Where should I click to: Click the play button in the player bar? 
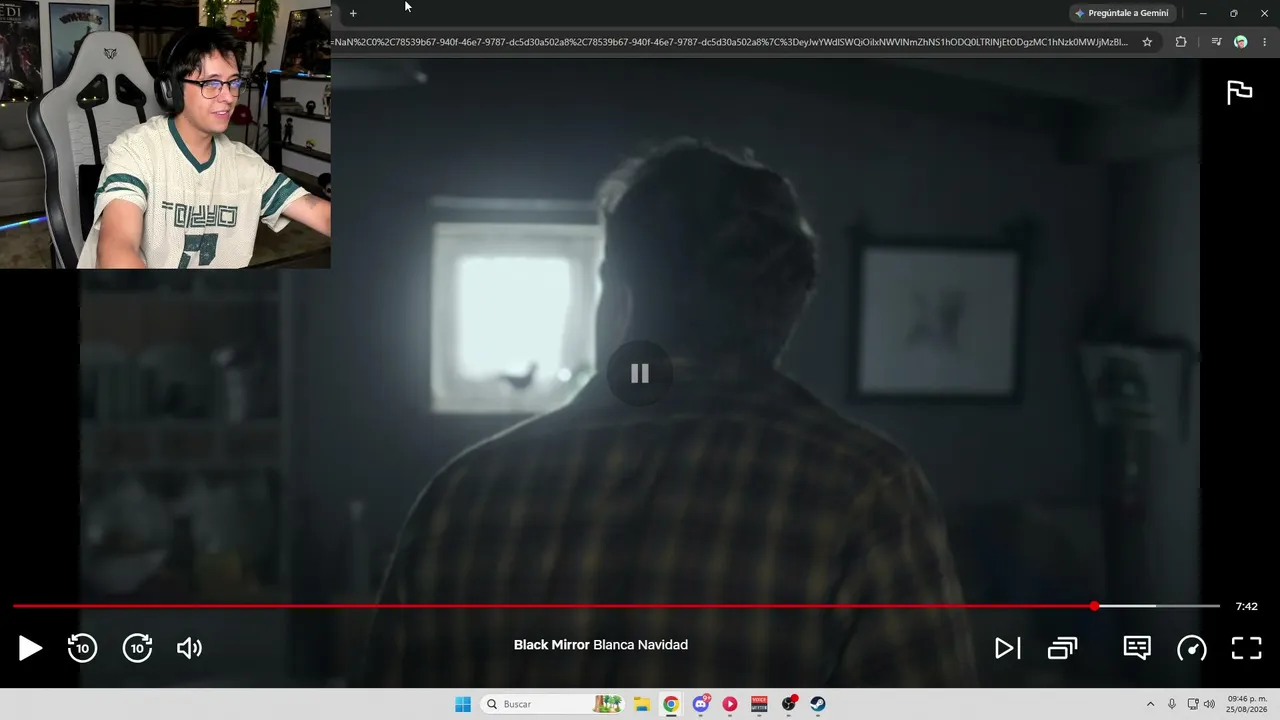tap(30, 648)
